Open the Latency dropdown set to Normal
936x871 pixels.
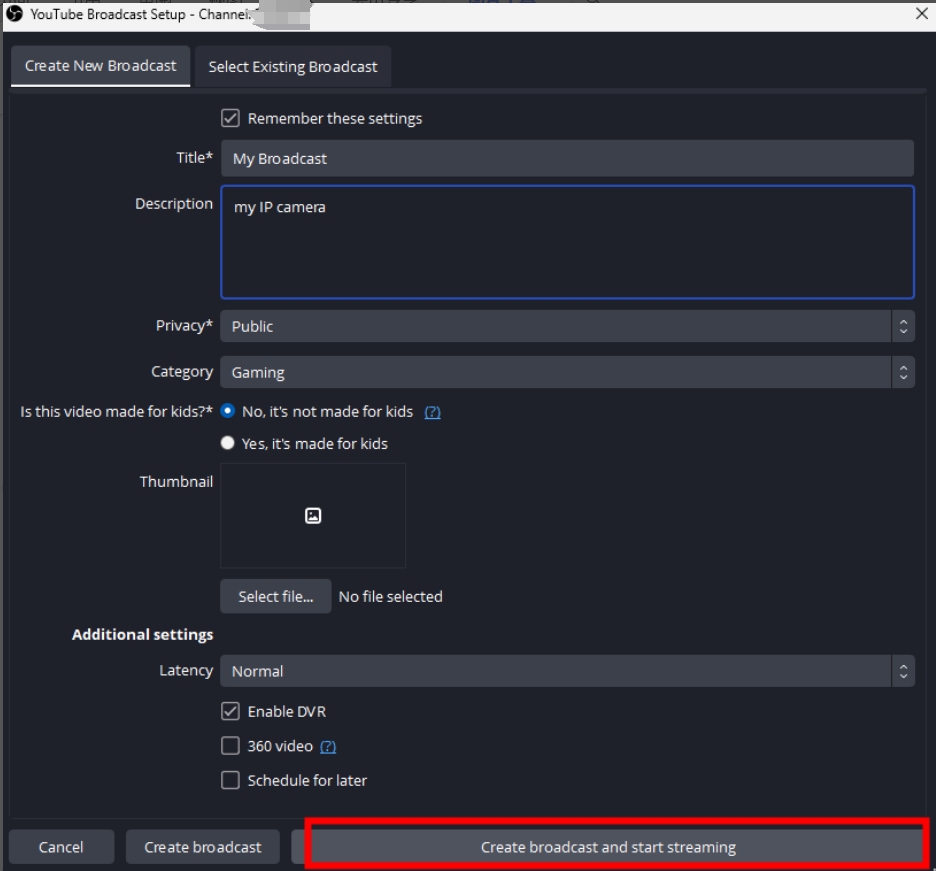(x=566, y=671)
